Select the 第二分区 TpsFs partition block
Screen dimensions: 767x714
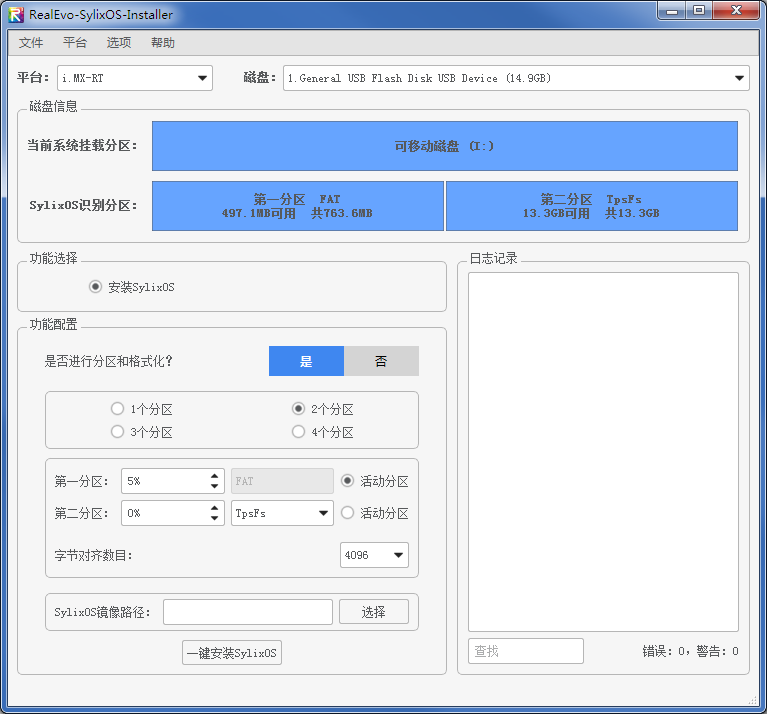pyautogui.click(x=592, y=206)
